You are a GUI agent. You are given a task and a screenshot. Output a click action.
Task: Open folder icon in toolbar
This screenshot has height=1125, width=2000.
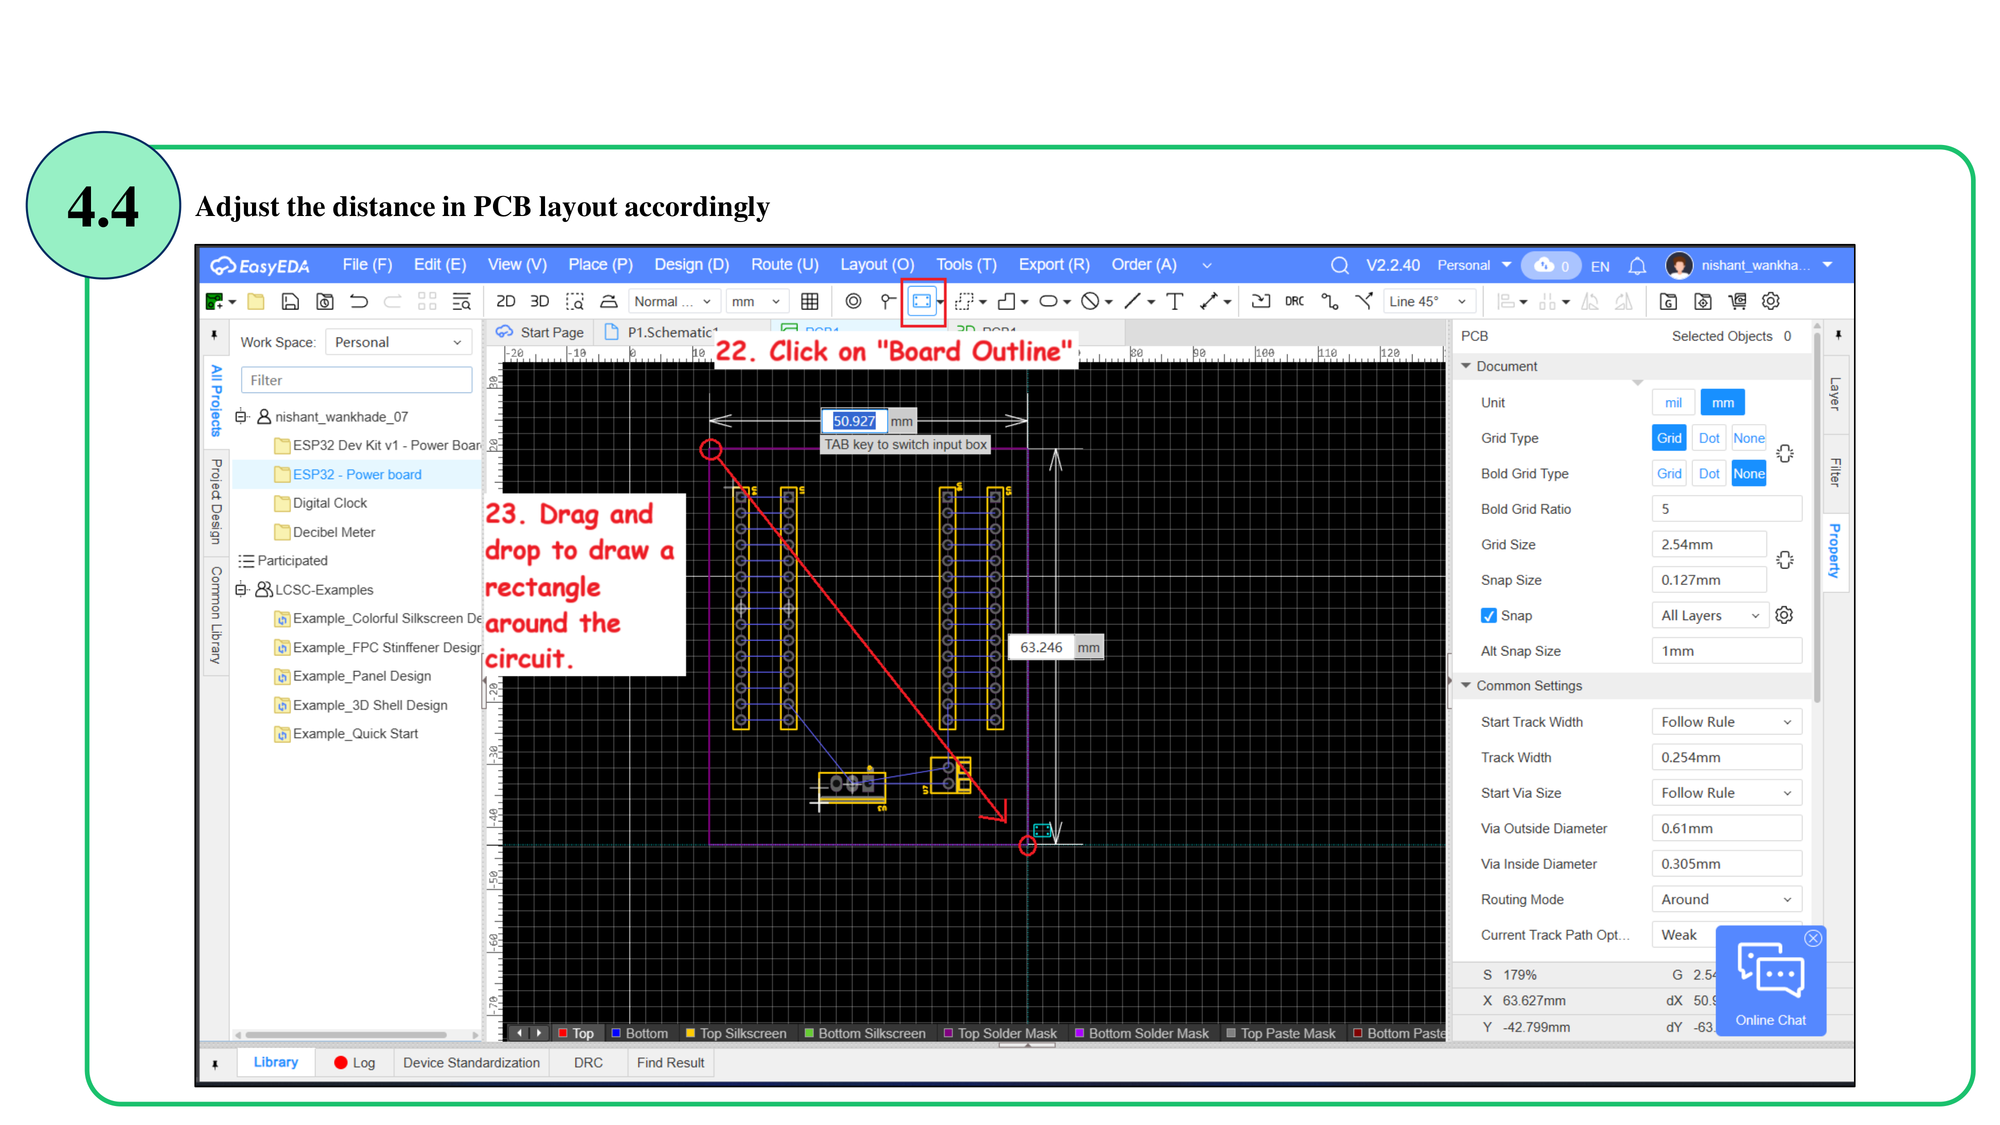[257, 301]
